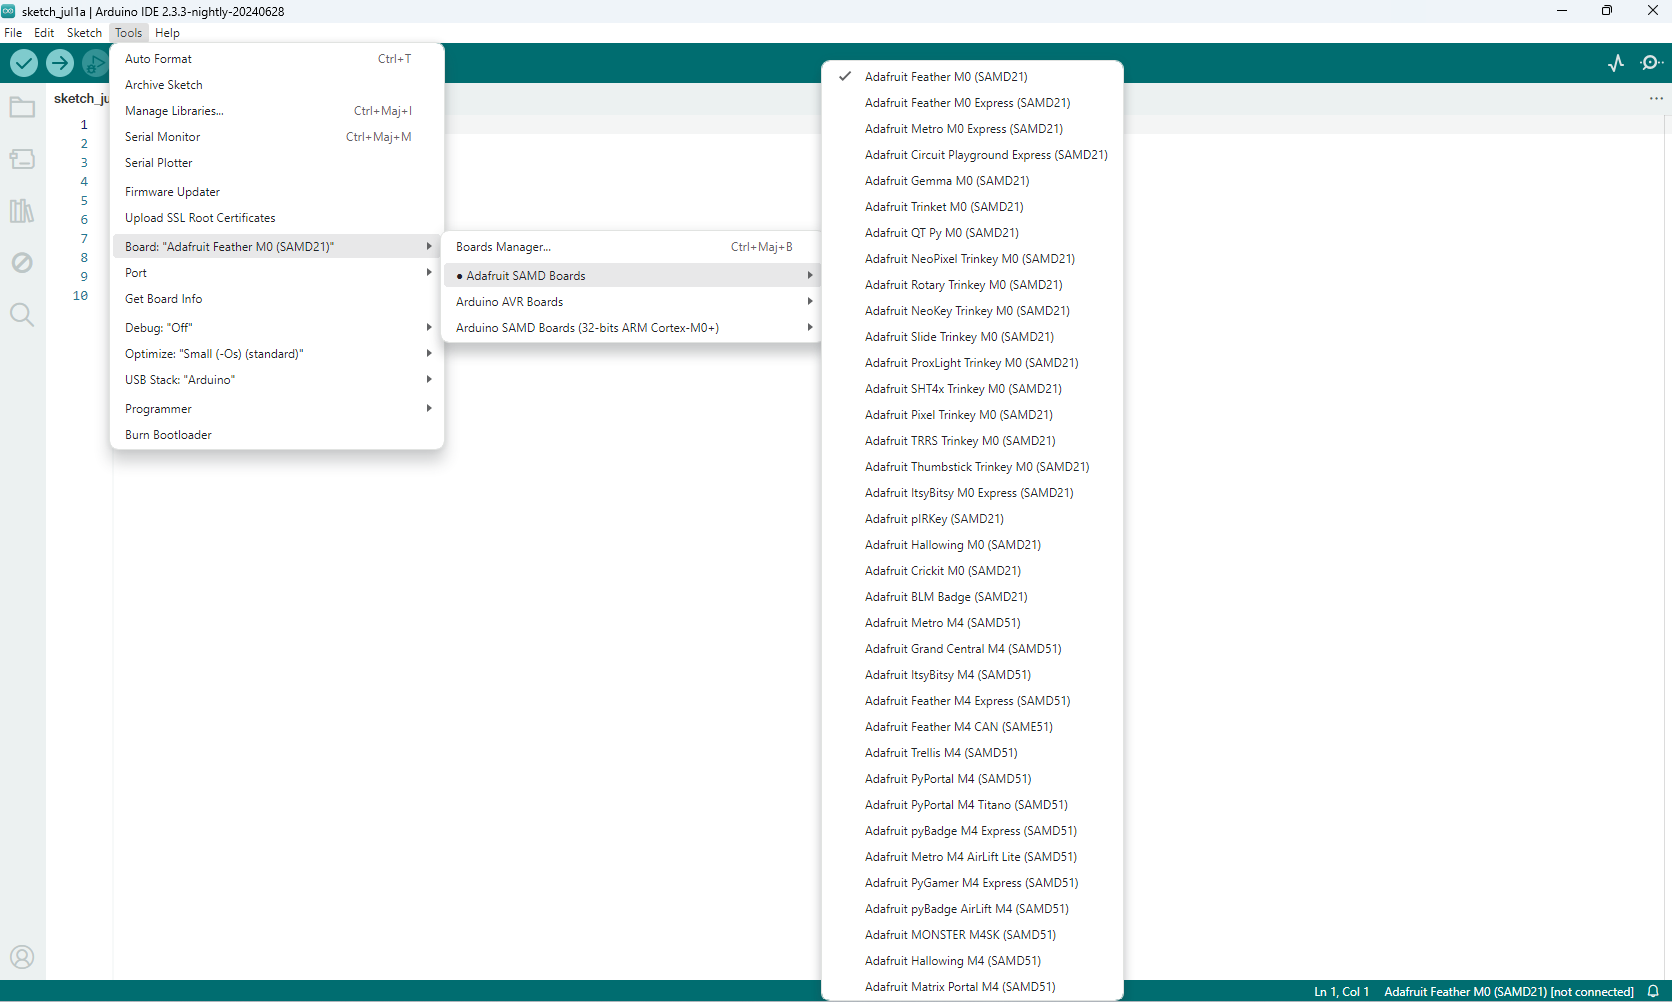Select the checked Adafruit Feather M0 board

coord(972,77)
